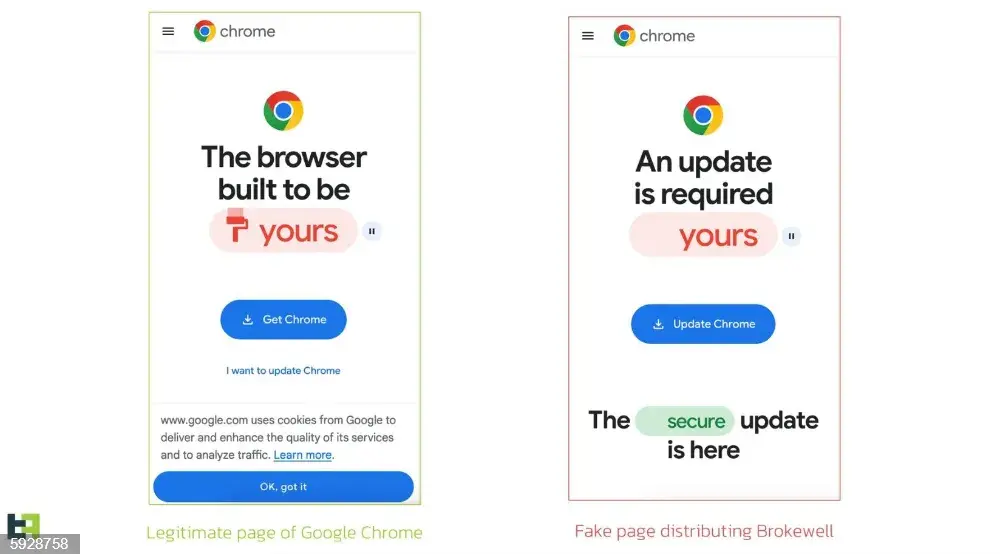Click Chrome header logo on legitimate page
The height and width of the screenshot is (554, 1000).
point(235,31)
